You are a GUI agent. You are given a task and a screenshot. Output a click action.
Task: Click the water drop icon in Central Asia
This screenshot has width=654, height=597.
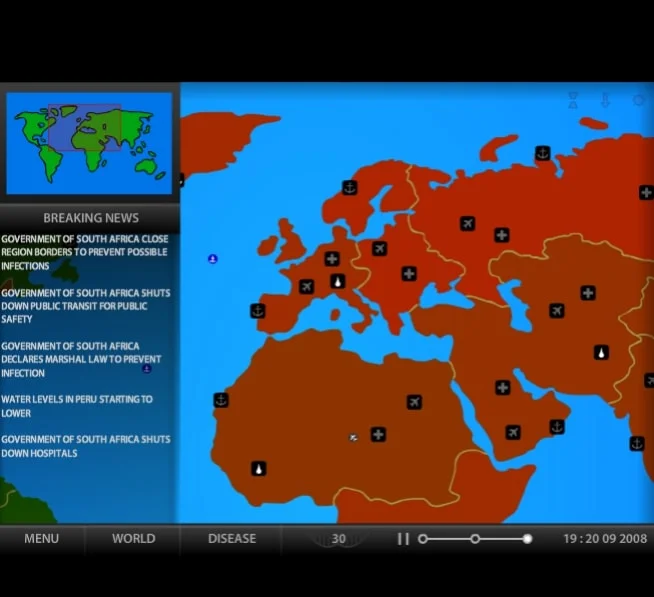click(x=601, y=353)
